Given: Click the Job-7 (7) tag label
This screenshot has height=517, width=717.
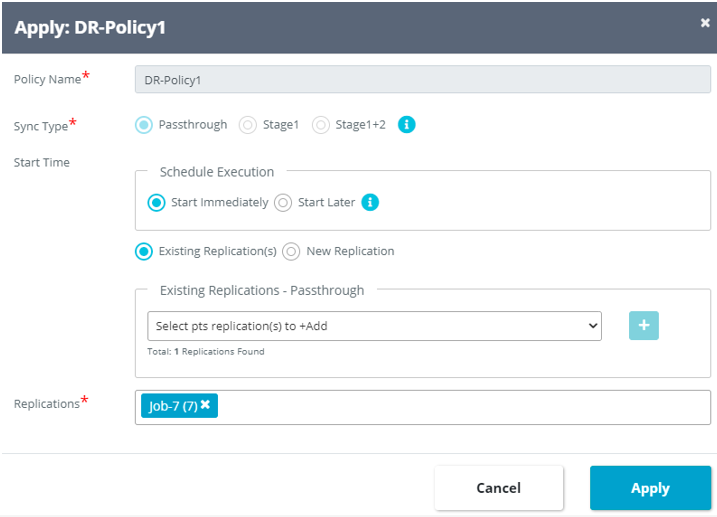Looking at the screenshot, I should [173, 406].
